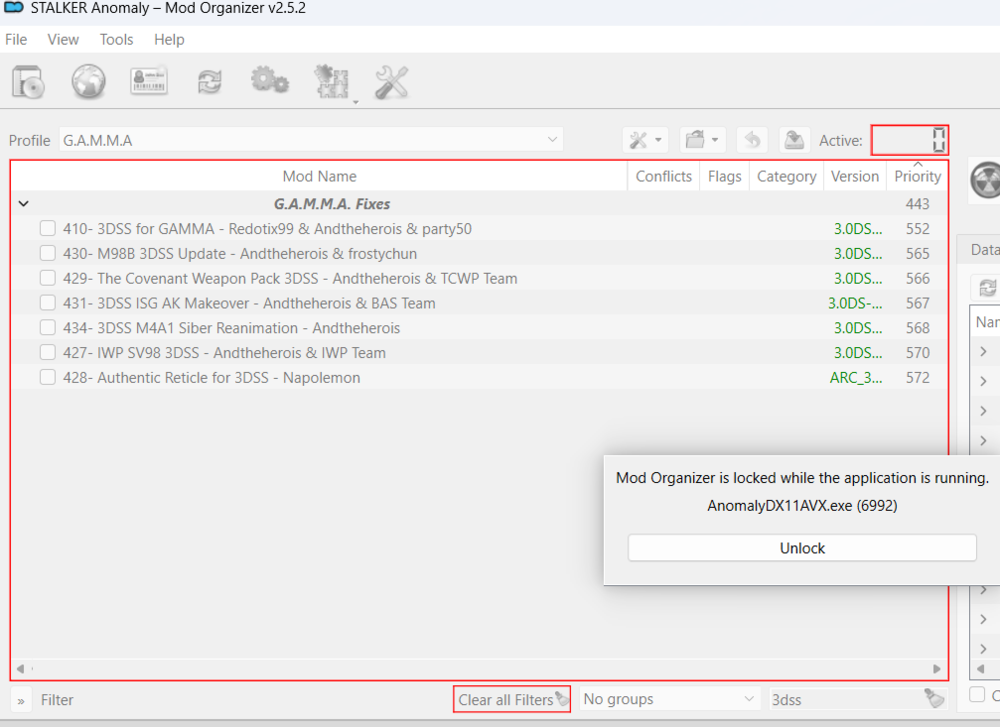Collapse the G.A.M.M.A. Fixes separator
1000x727 pixels.
click(24, 203)
